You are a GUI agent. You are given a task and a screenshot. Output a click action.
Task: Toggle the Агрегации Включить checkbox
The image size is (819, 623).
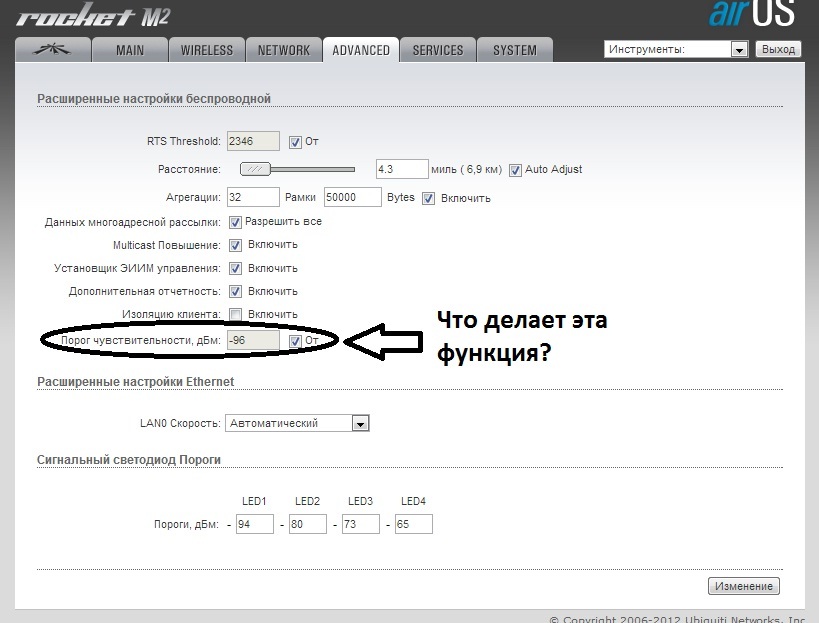428,198
